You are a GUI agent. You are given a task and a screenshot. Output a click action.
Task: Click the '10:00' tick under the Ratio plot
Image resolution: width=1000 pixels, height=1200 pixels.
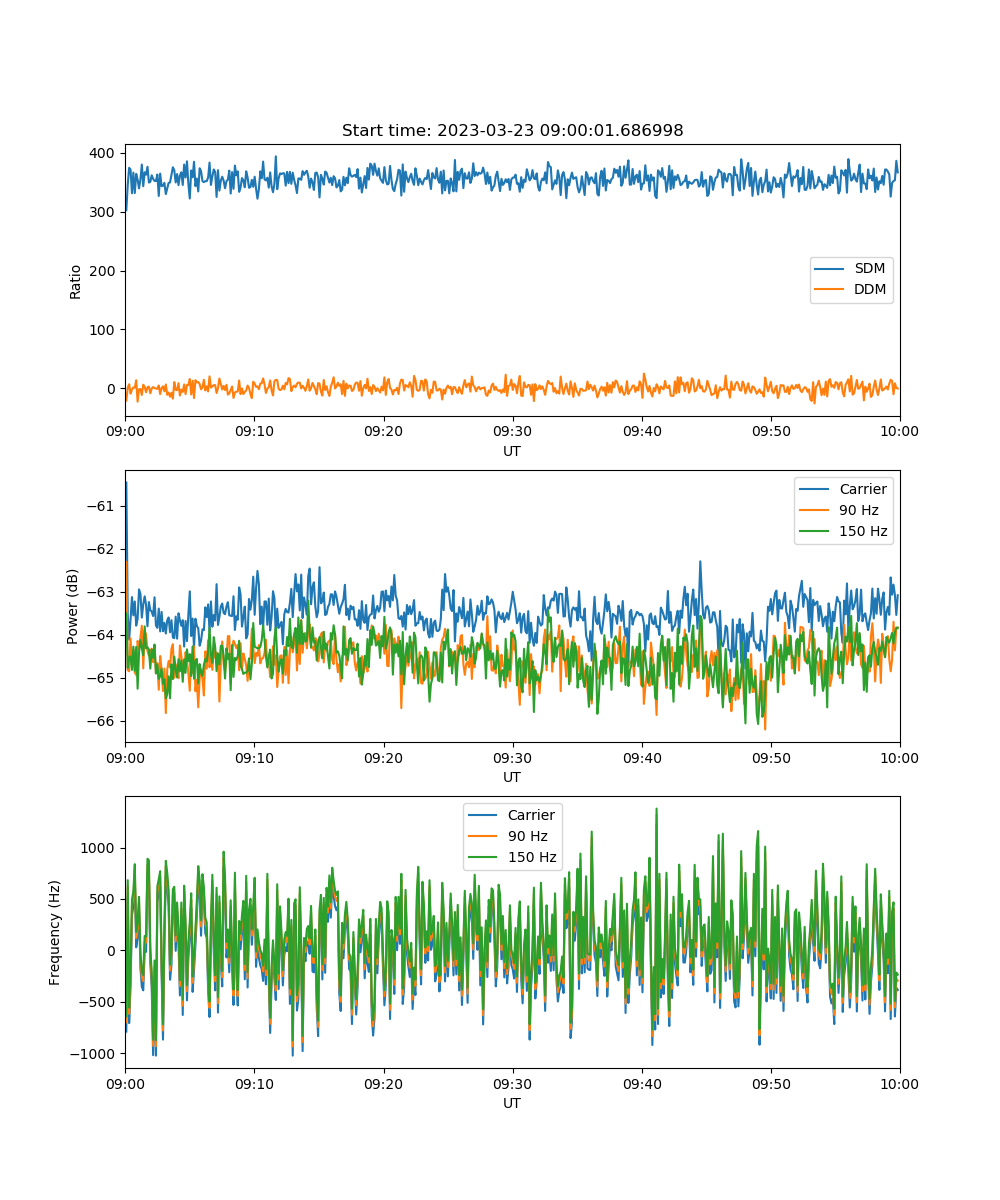(900, 432)
